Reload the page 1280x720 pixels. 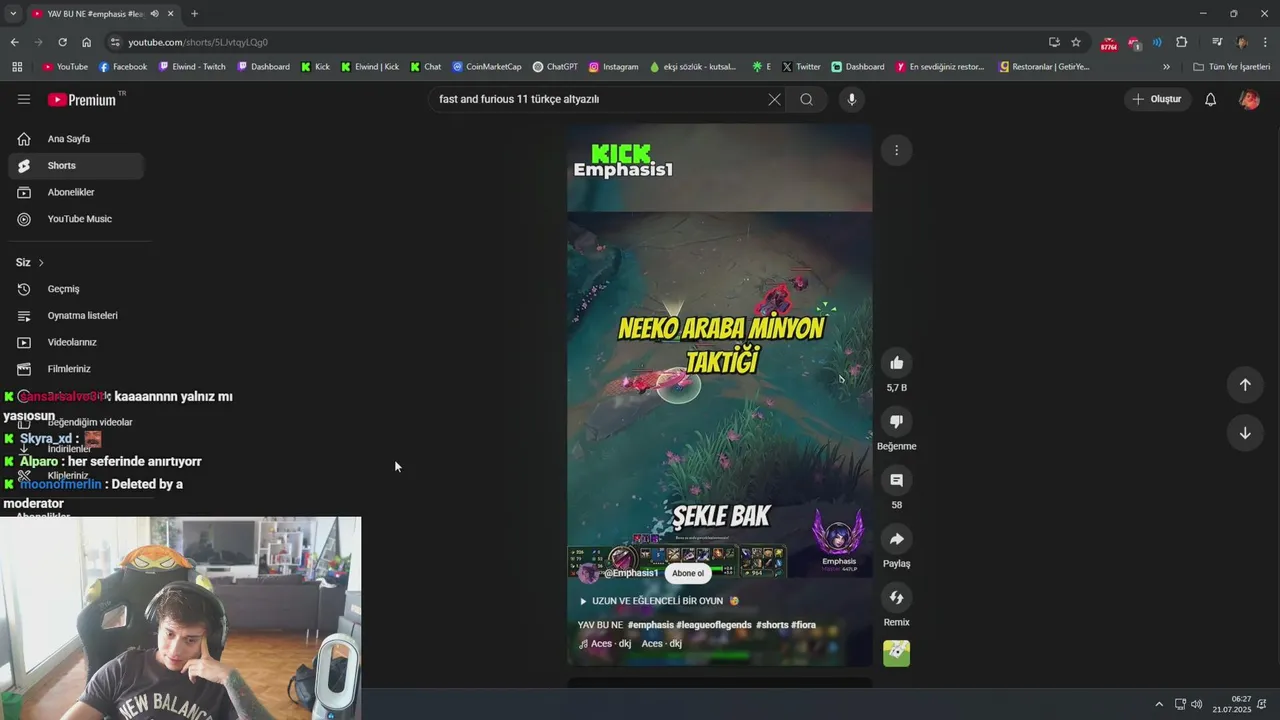click(62, 42)
